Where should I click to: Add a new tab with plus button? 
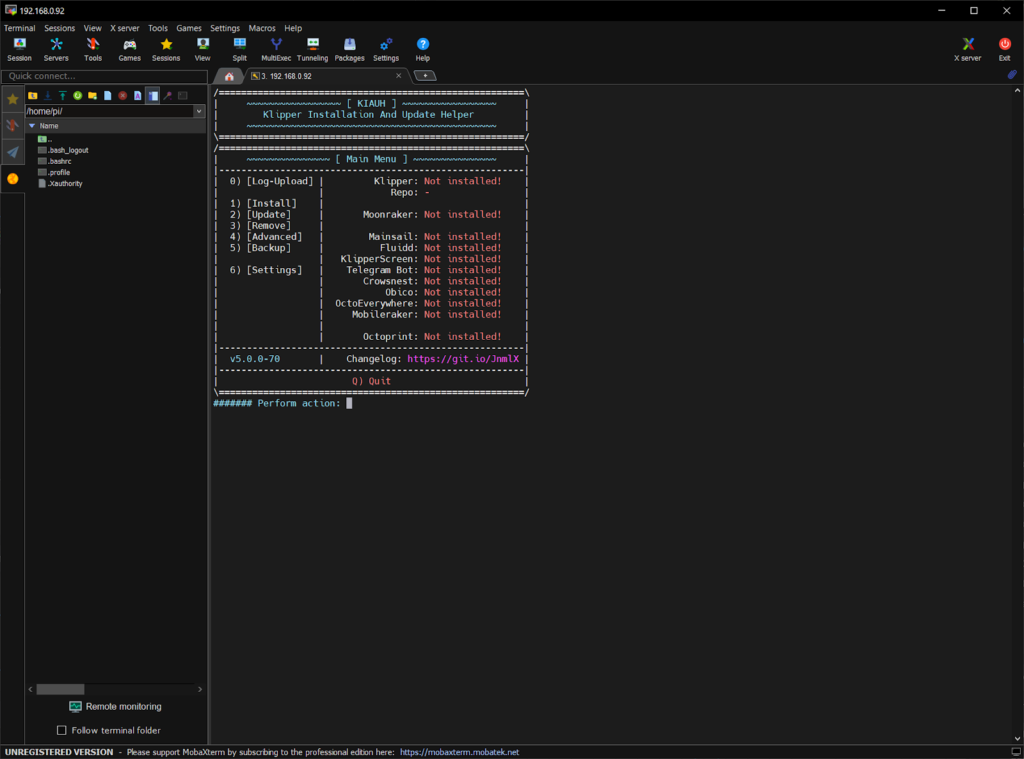coord(425,76)
